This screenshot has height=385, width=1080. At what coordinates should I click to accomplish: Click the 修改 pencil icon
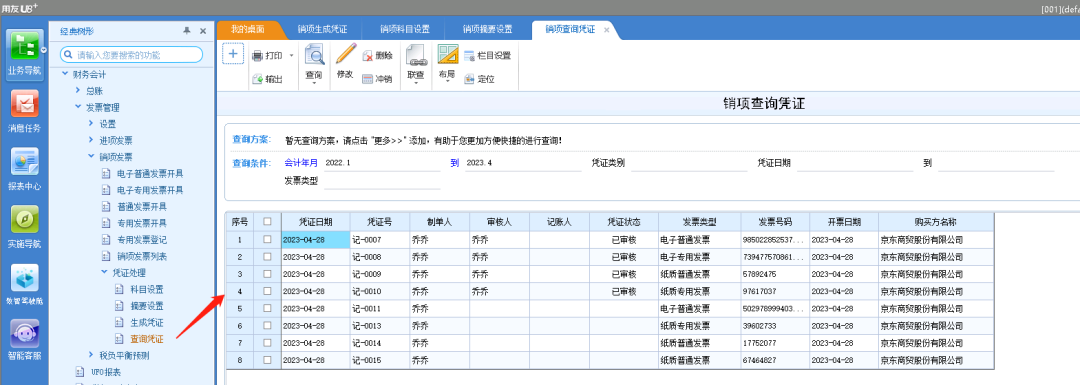click(x=345, y=54)
